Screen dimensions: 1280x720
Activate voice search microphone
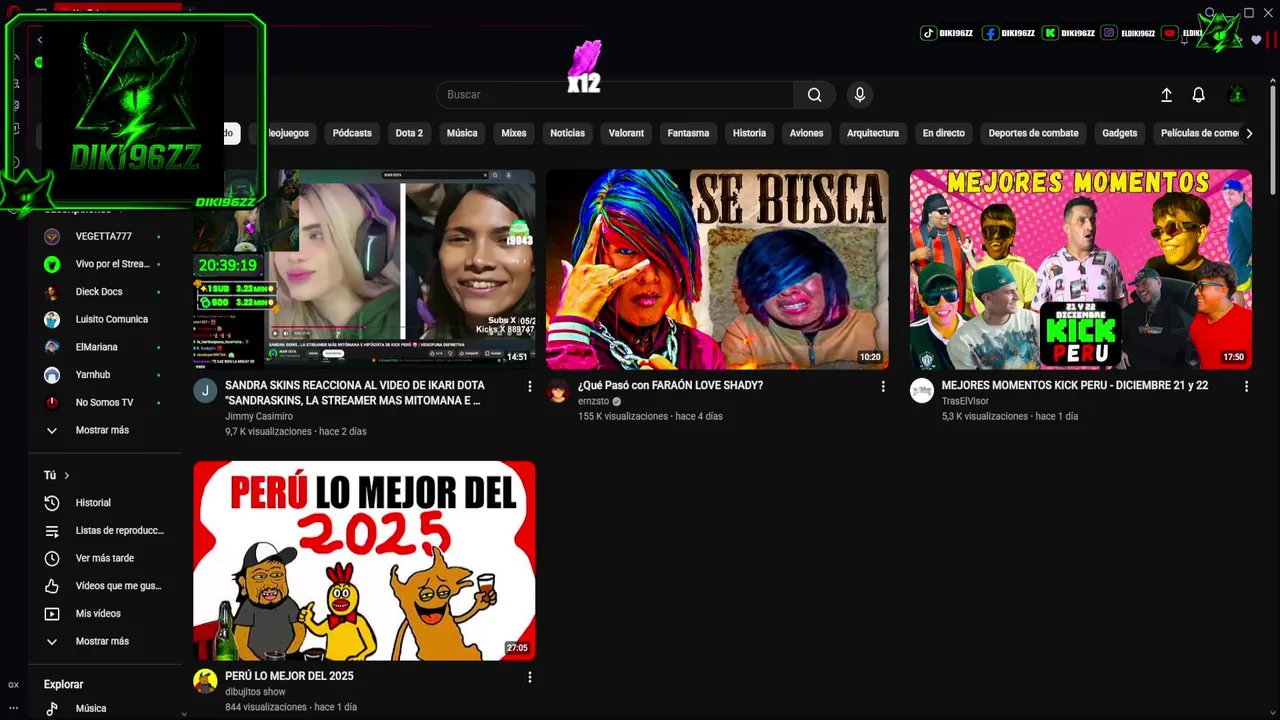click(x=859, y=95)
